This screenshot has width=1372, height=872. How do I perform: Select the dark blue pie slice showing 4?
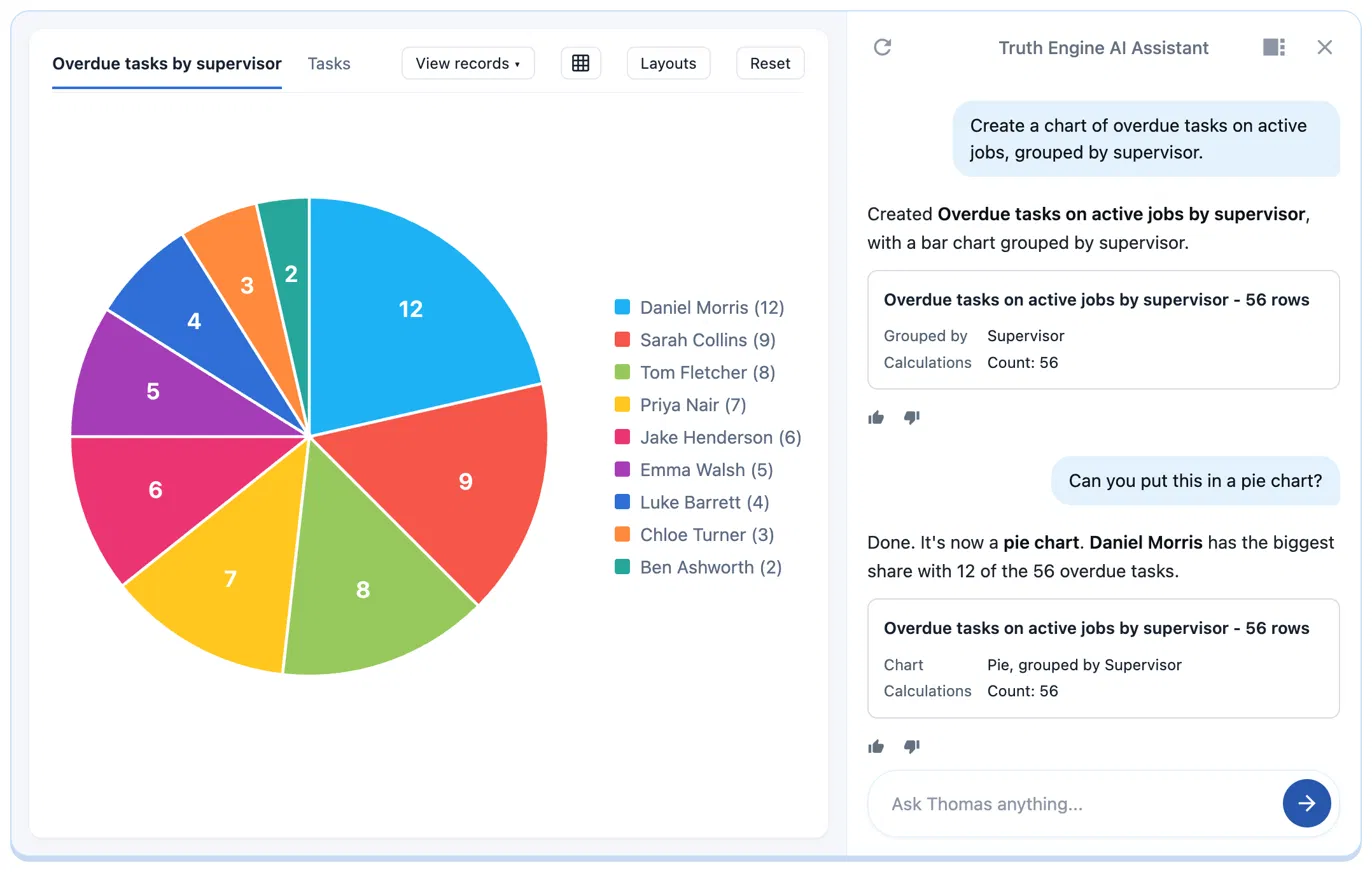coord(194,321)
